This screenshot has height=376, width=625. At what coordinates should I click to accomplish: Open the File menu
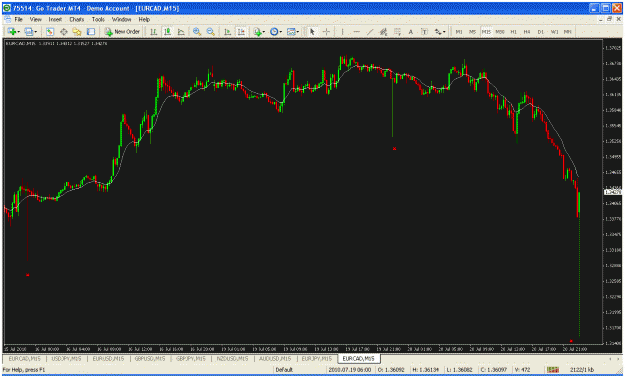point(19,19)
